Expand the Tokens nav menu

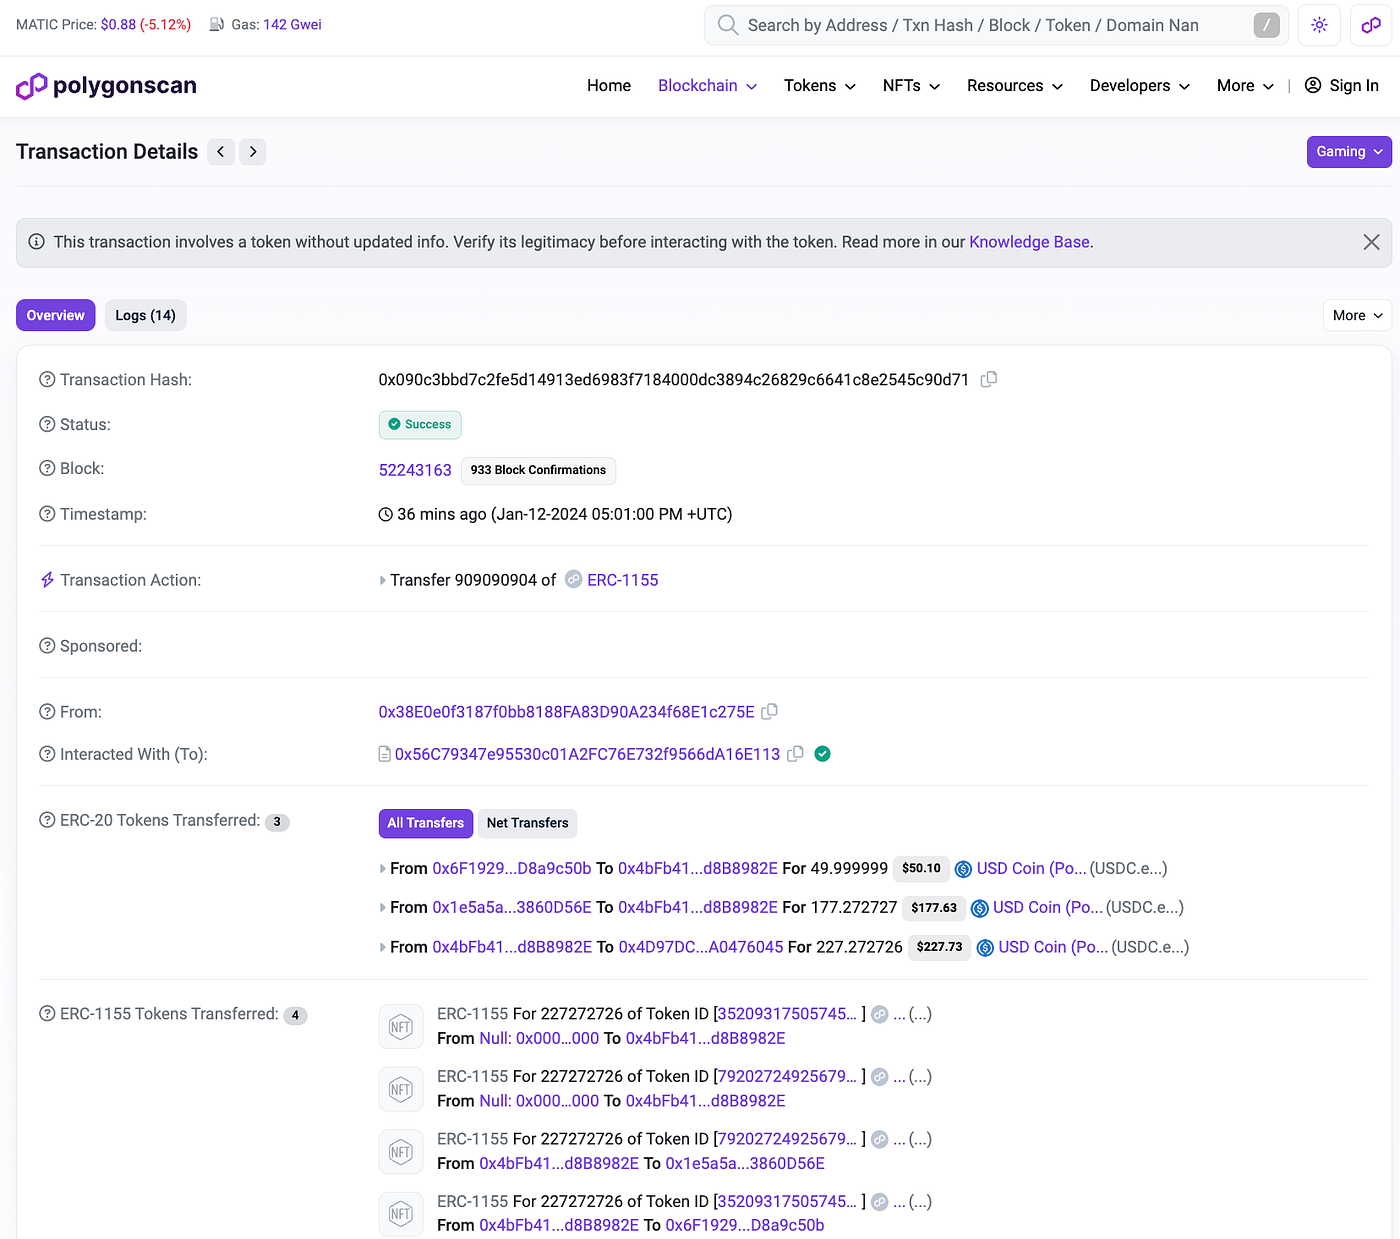pyautogui.click(x=820, y=86)
